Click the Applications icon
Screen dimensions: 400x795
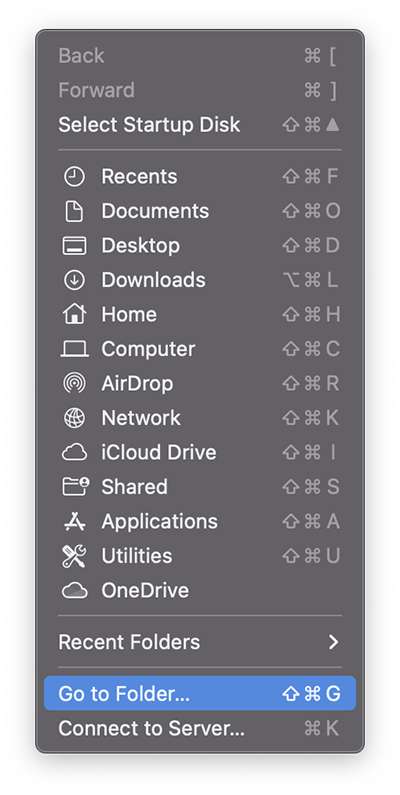(75, 521)
